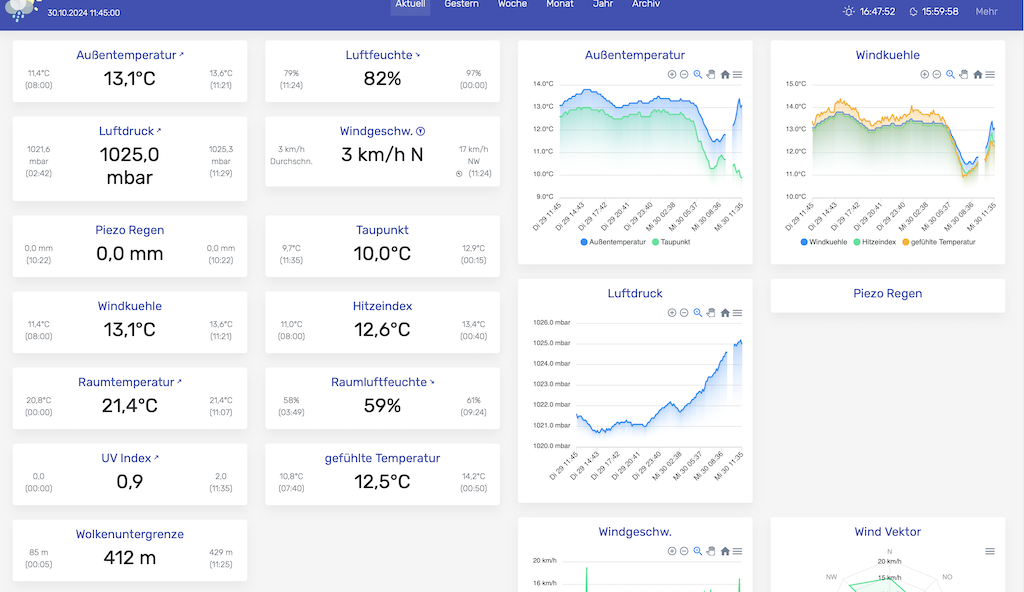
Task: Open the Luftdruck chart hamburger menu
Action: tap(737, 313)
